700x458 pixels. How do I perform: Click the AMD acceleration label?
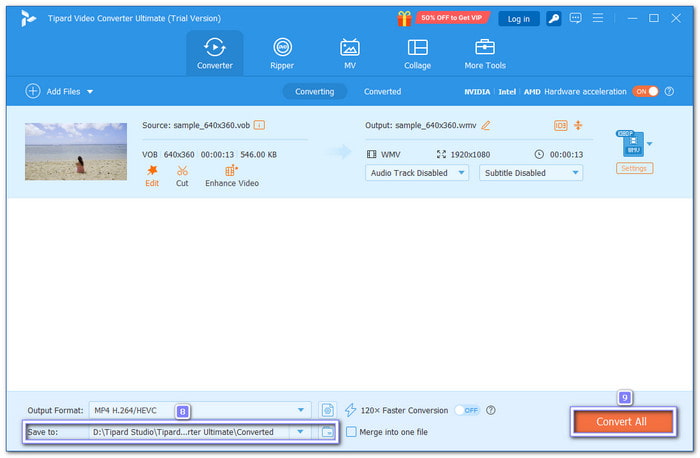tap(532, 92)
